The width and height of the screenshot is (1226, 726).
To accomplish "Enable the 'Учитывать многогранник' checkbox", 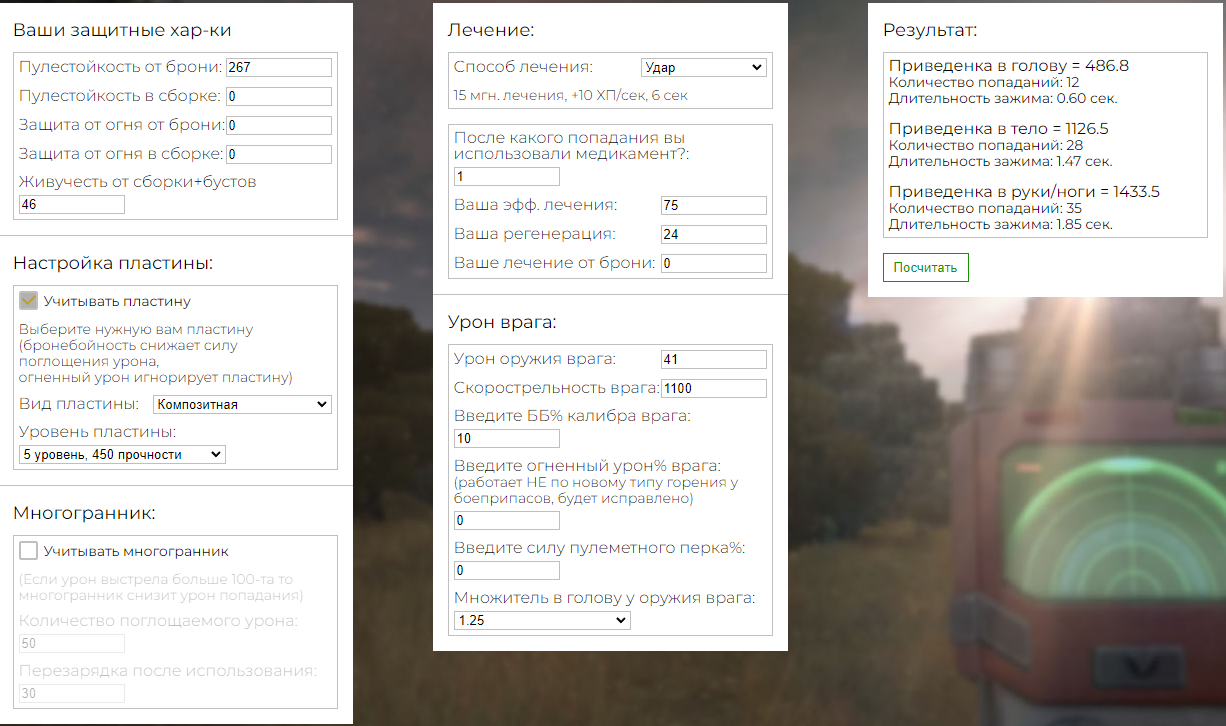I will (29, 550).
